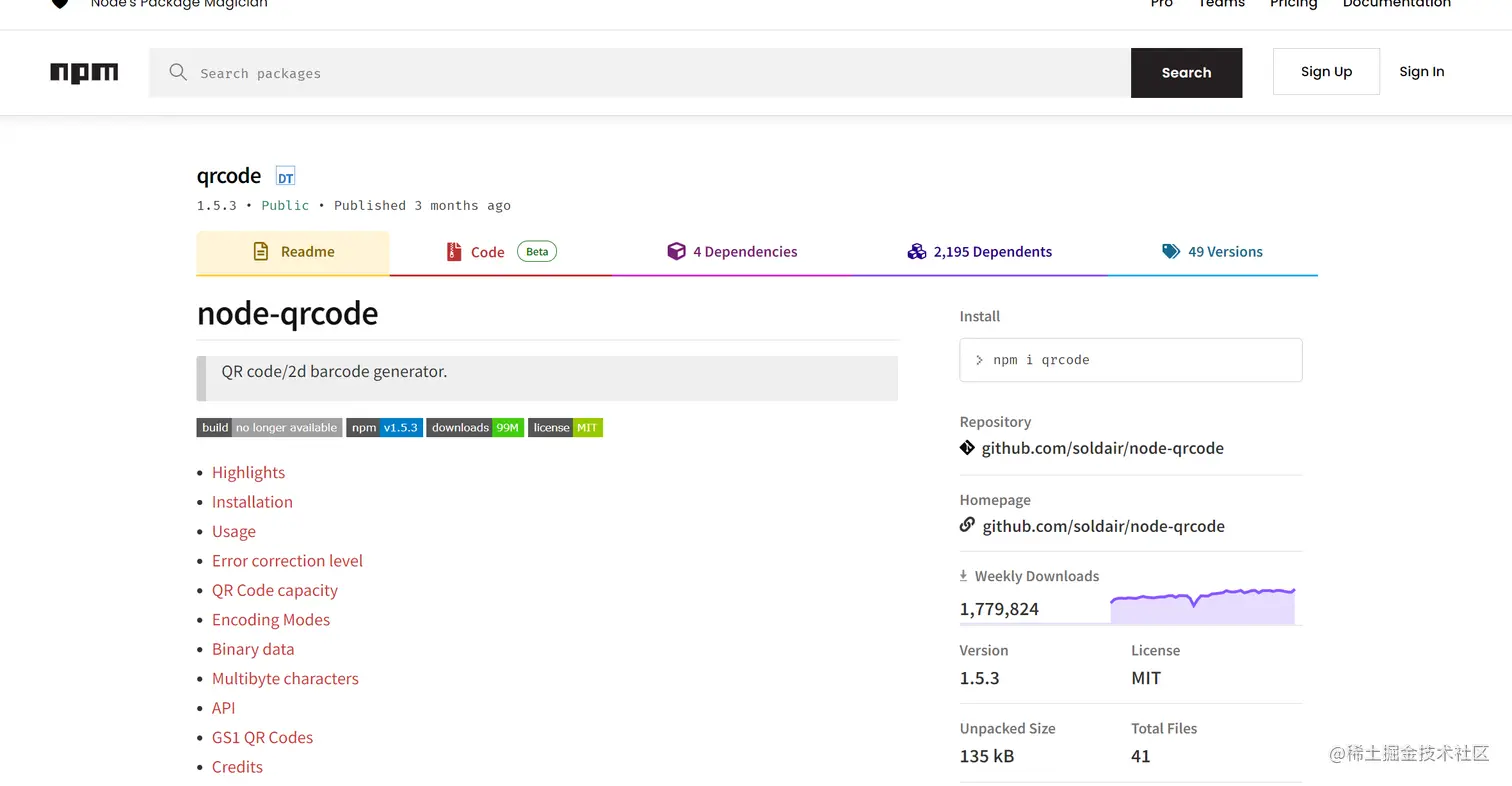This screenshot has width=1512, height=786.
Task: Jump to Encoding Modes section
Action: pos(271,620)
